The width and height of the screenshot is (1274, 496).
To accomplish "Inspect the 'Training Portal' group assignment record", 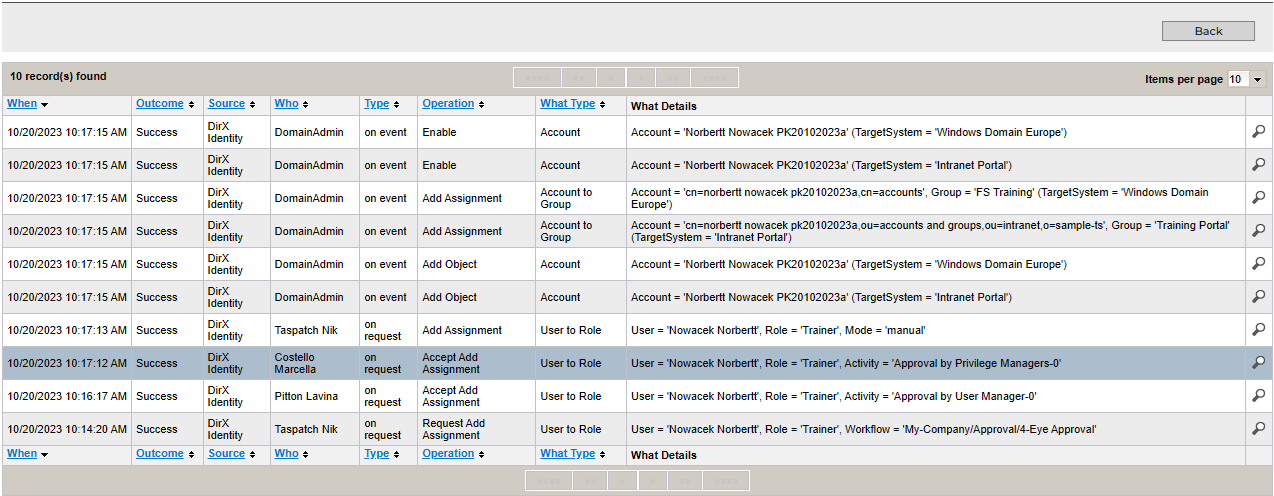I will [x=1258, y=231].
